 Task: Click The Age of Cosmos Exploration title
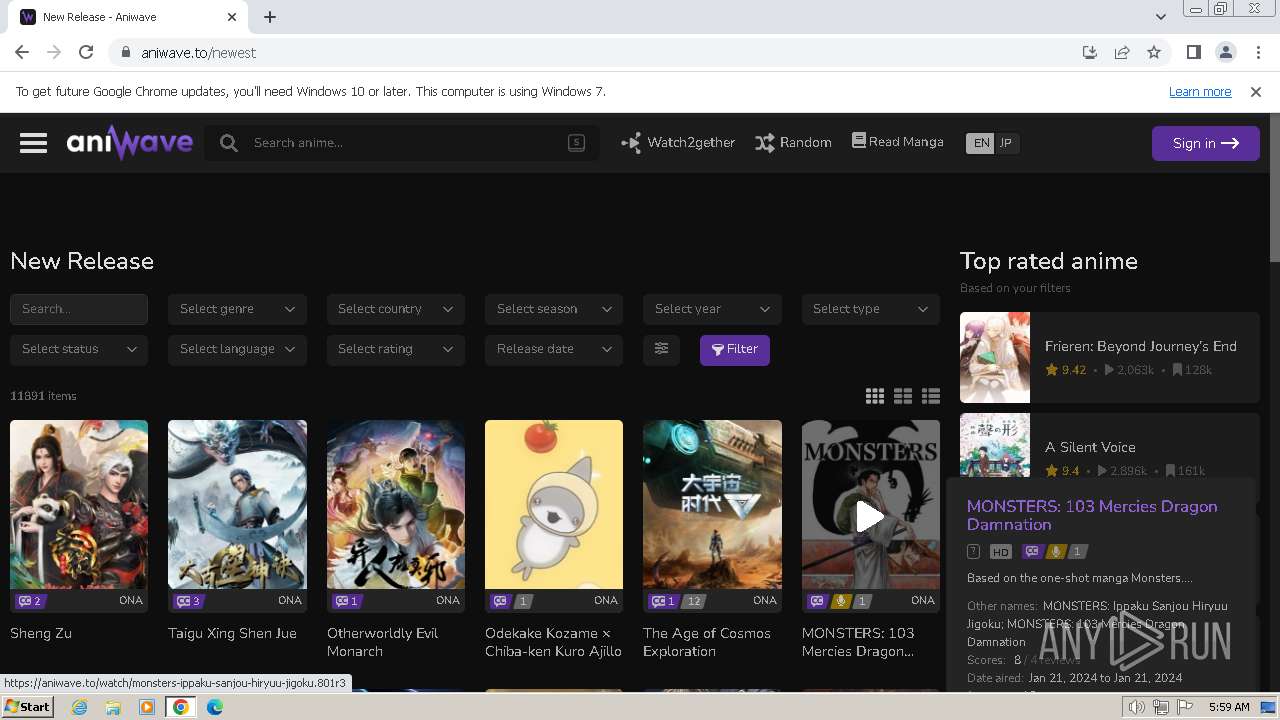707,642
